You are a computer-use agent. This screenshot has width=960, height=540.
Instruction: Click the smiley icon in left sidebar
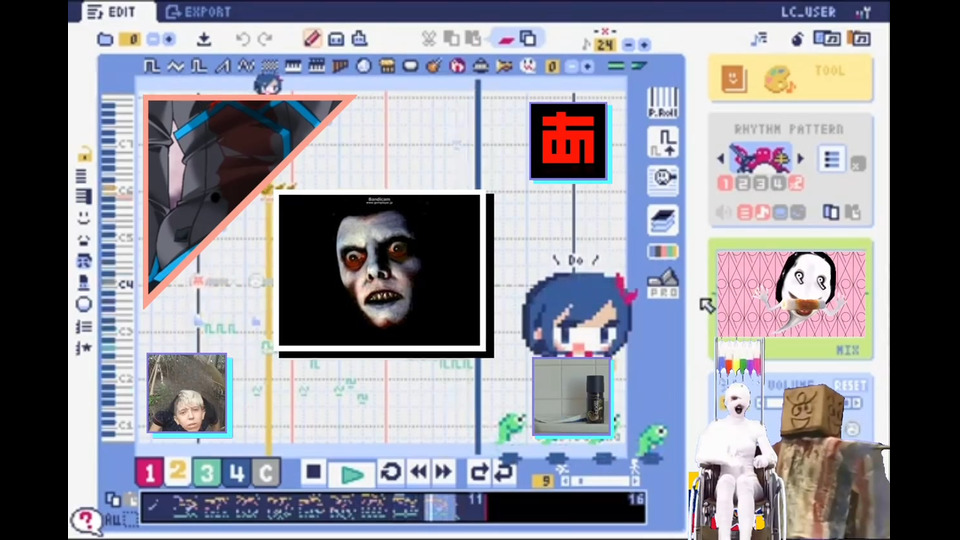pyautogui.click(x=84, y=217)
